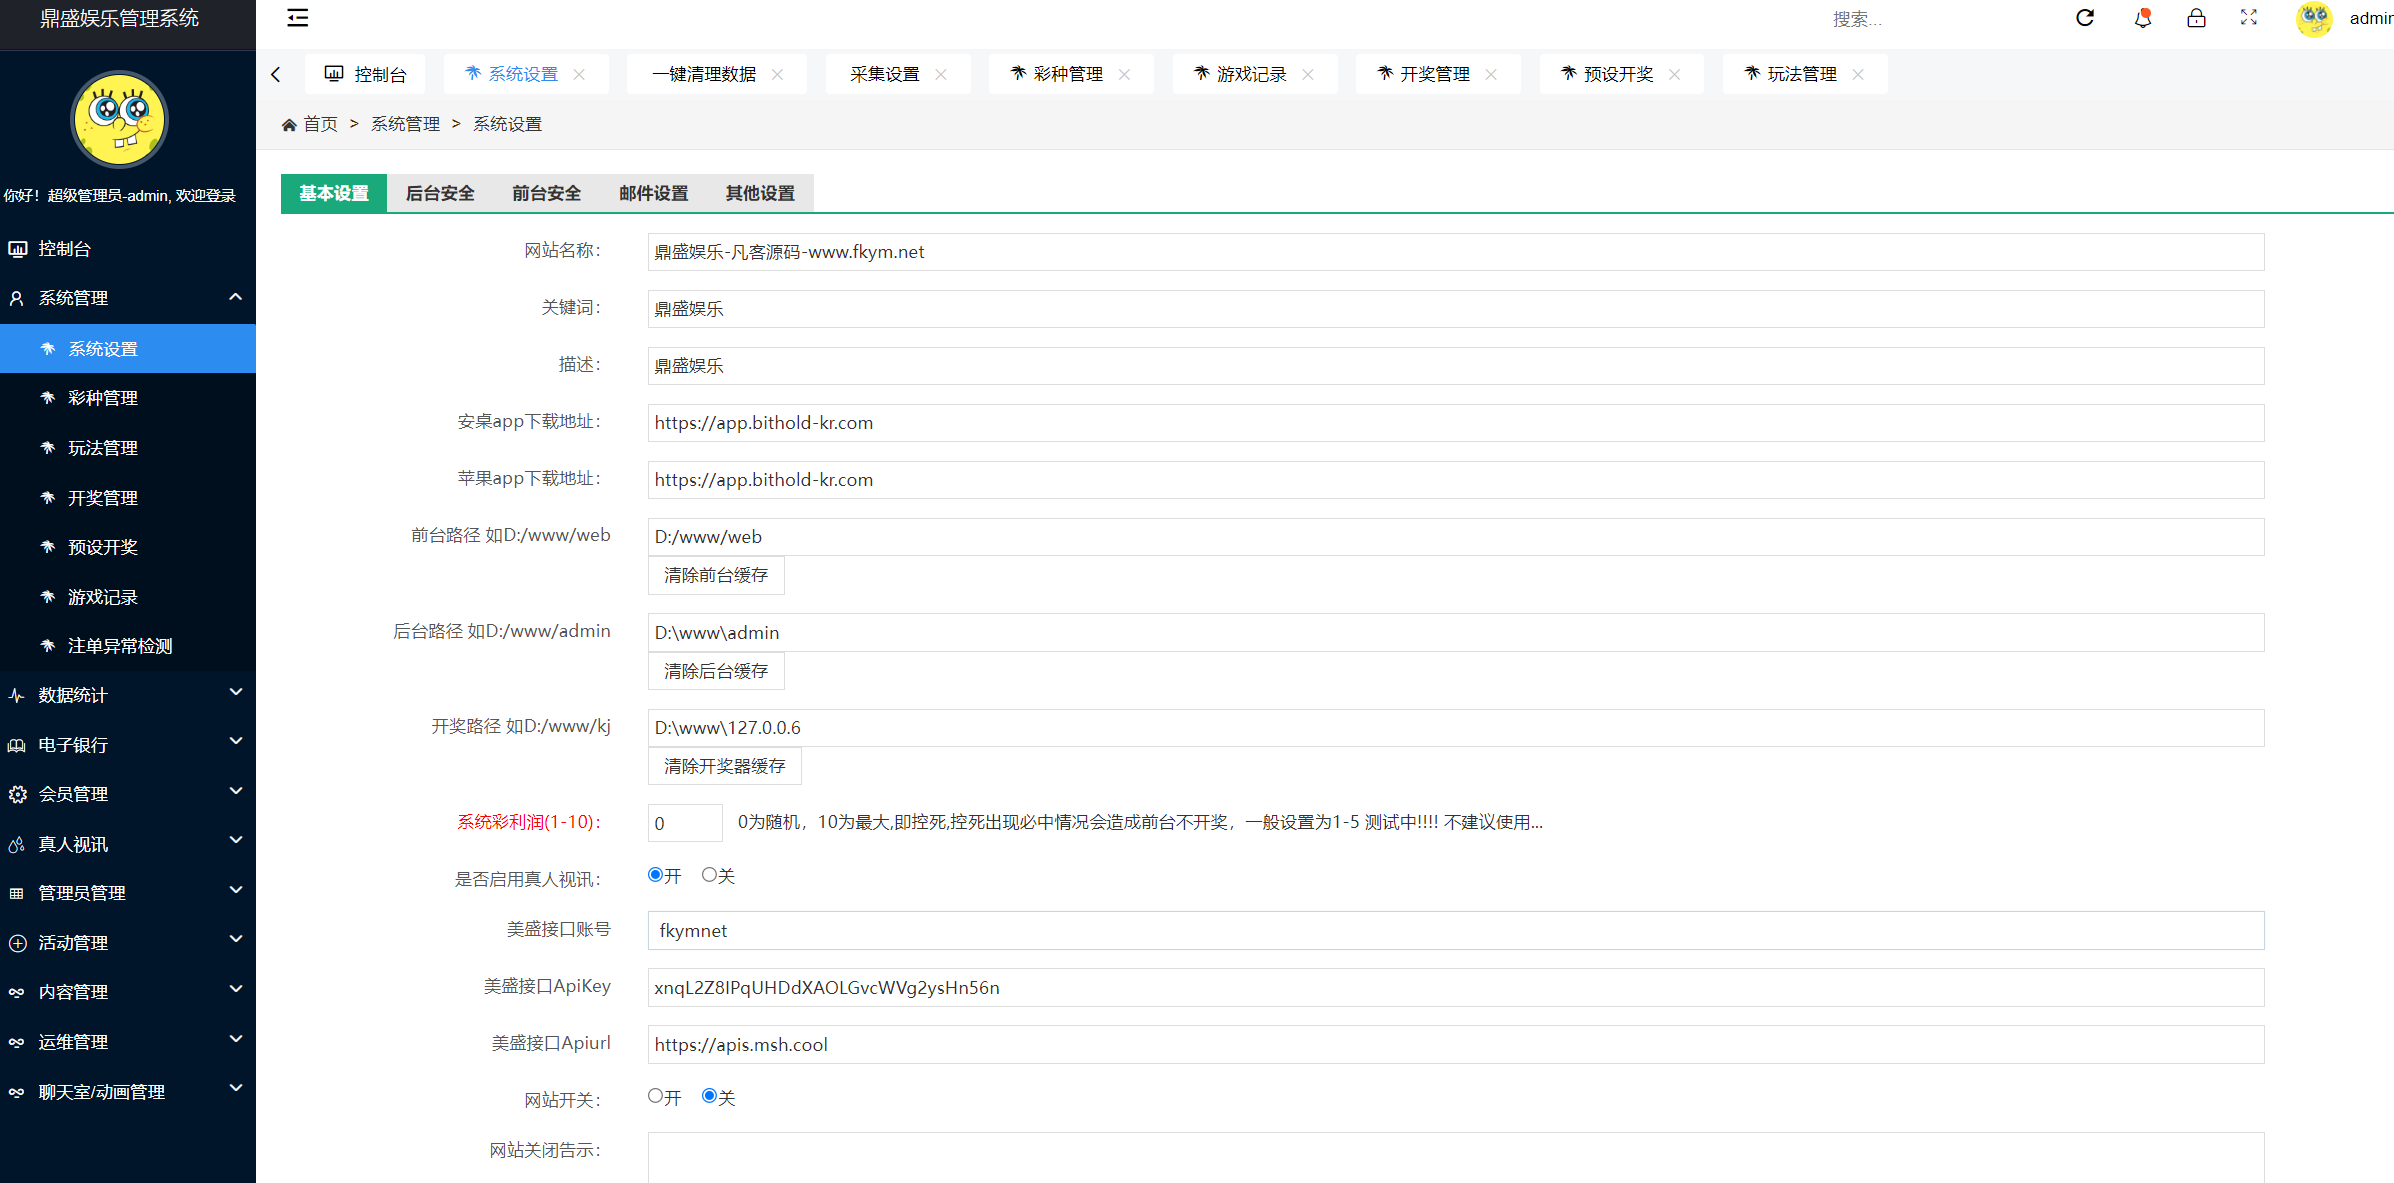
Task: Click the lock screen icon
Action: (x=2196, y=18)
